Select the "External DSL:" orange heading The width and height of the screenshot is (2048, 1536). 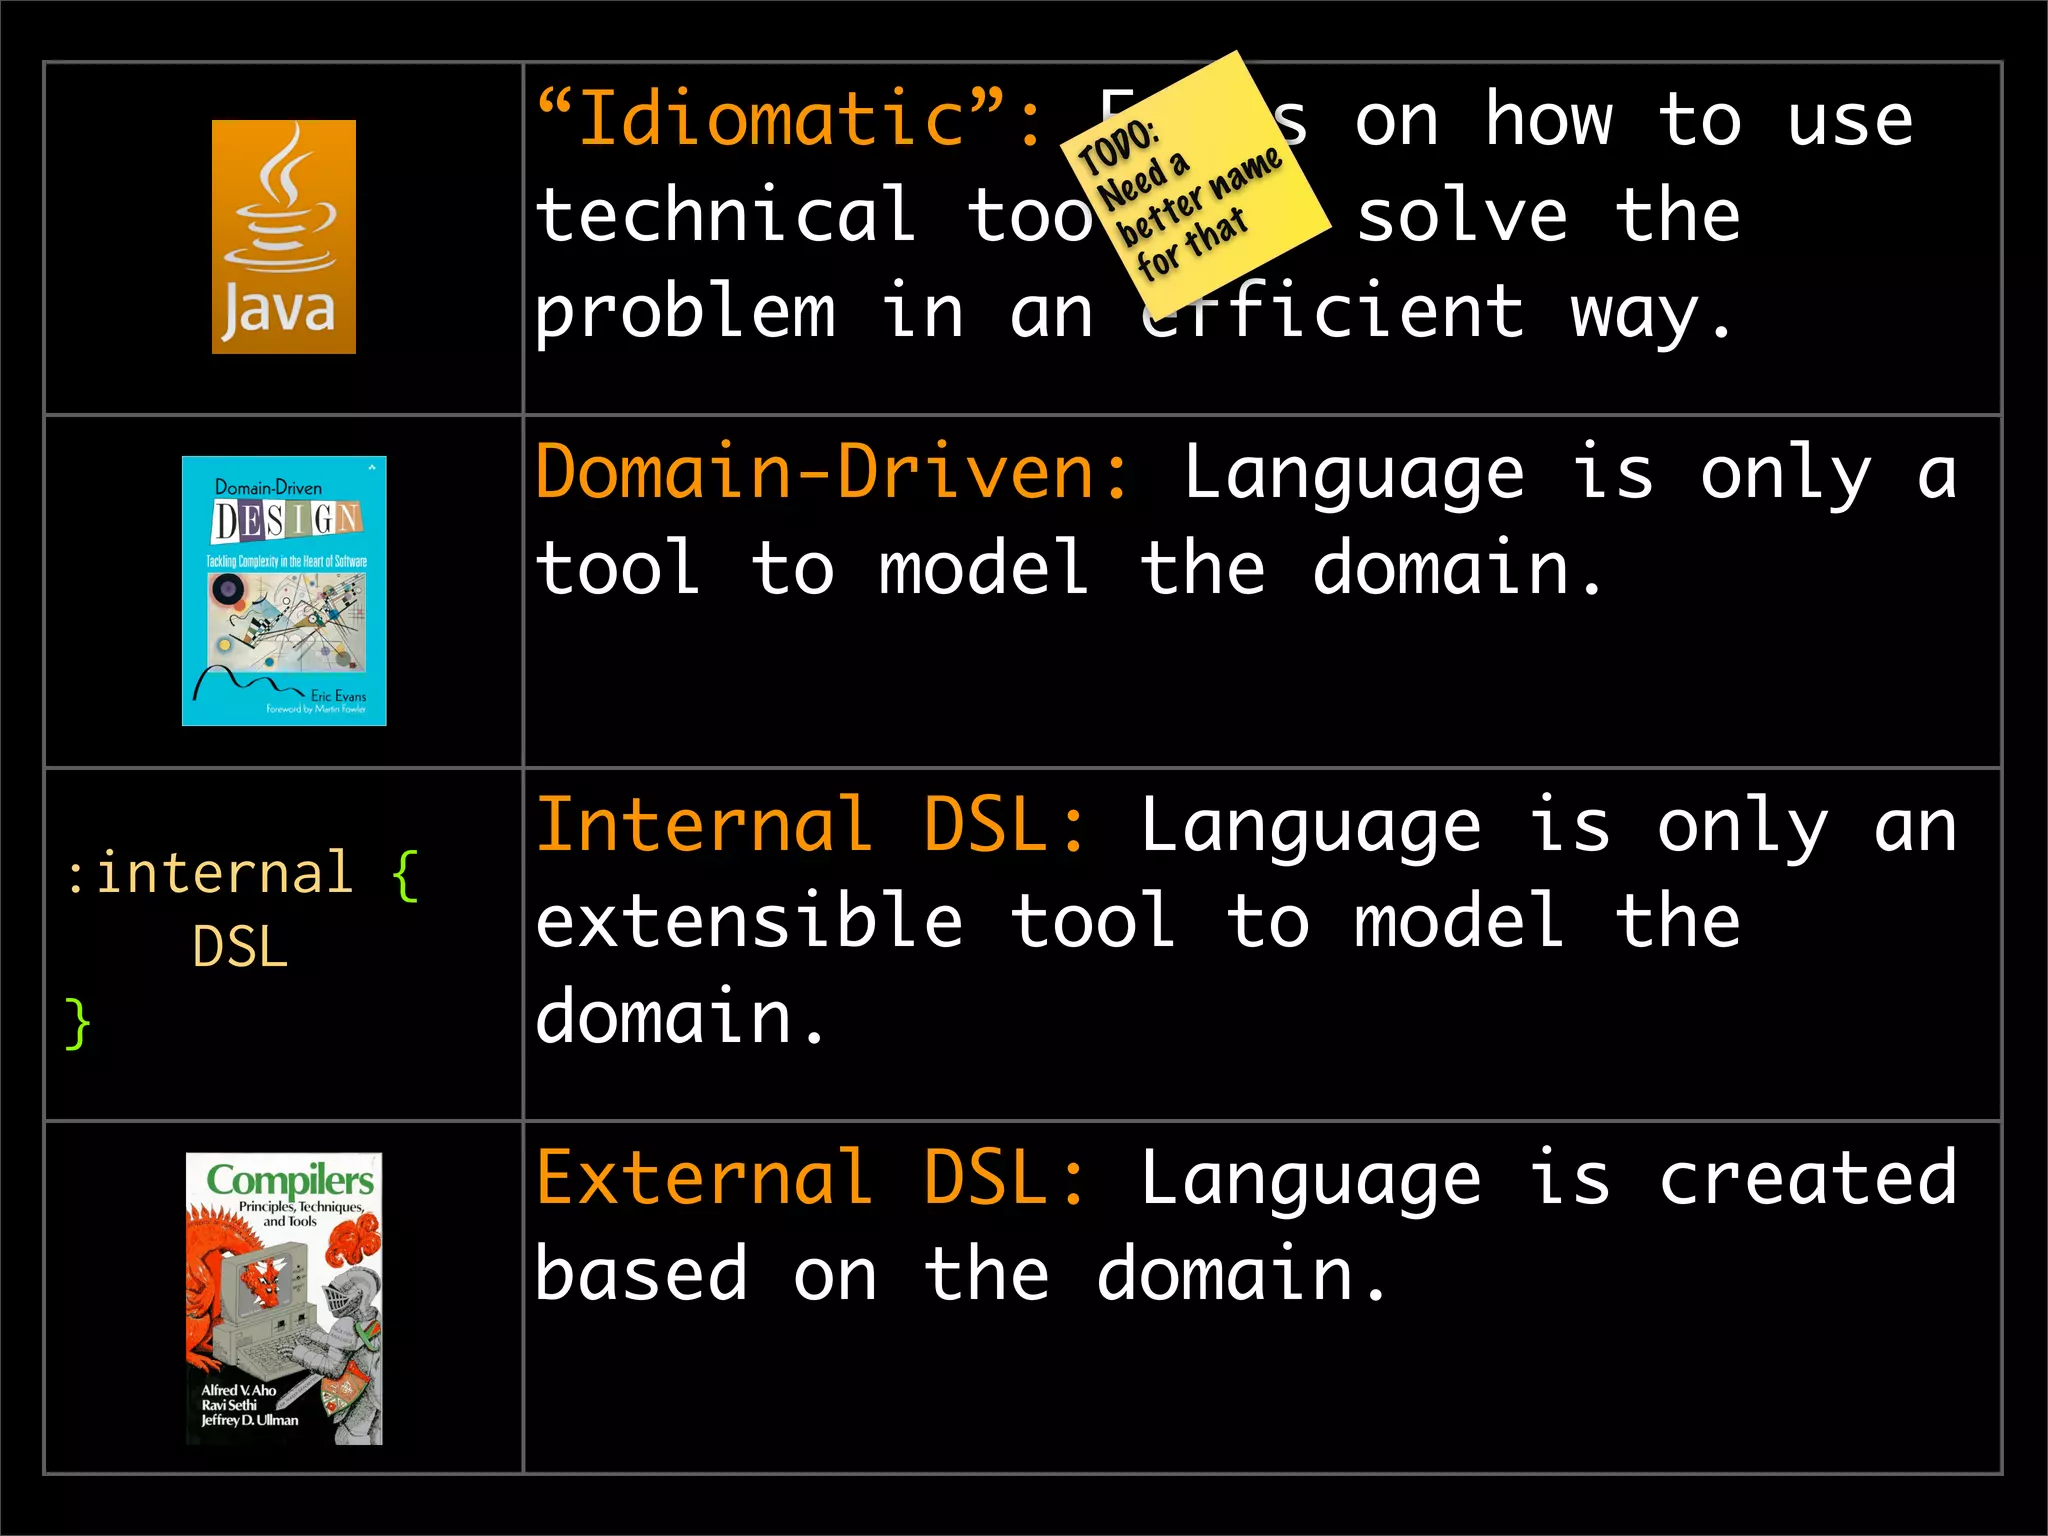coord(812,1178)
